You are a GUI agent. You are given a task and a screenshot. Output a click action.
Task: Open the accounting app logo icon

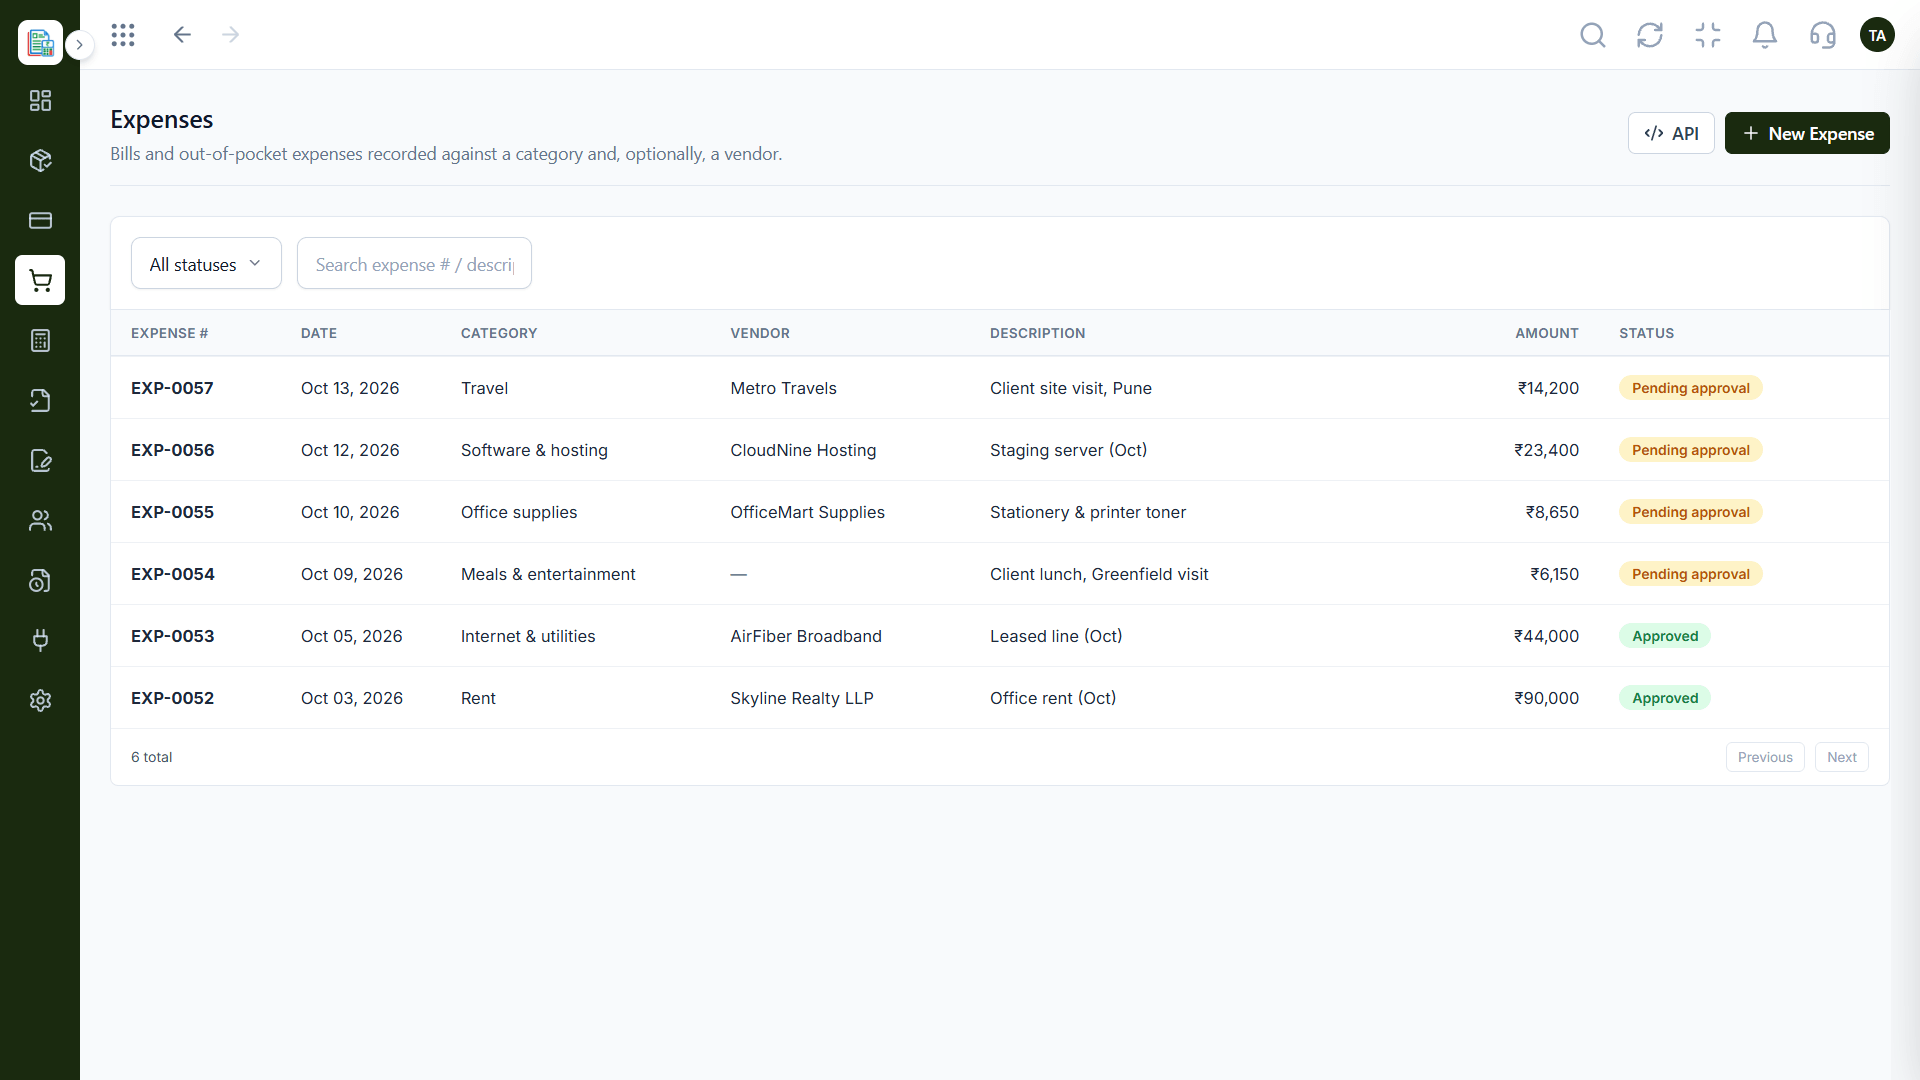[x=40, y=42]
